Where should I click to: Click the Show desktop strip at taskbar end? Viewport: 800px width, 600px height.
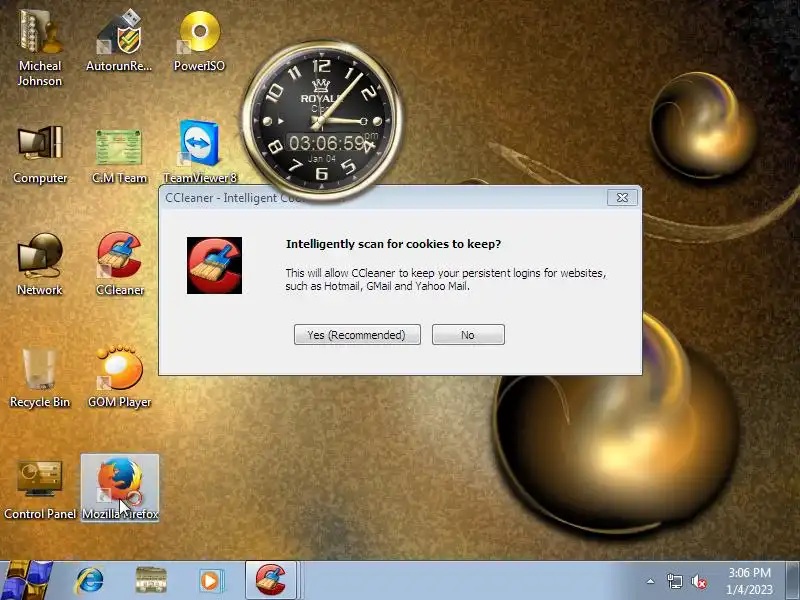point(793,581)
